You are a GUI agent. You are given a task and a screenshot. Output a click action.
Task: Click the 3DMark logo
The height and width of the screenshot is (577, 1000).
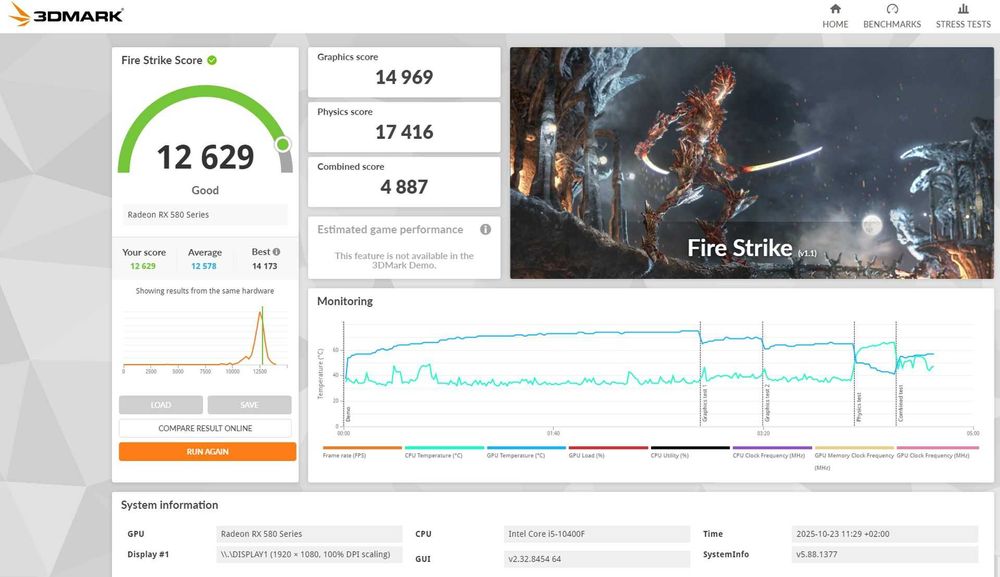click(66, 15)
